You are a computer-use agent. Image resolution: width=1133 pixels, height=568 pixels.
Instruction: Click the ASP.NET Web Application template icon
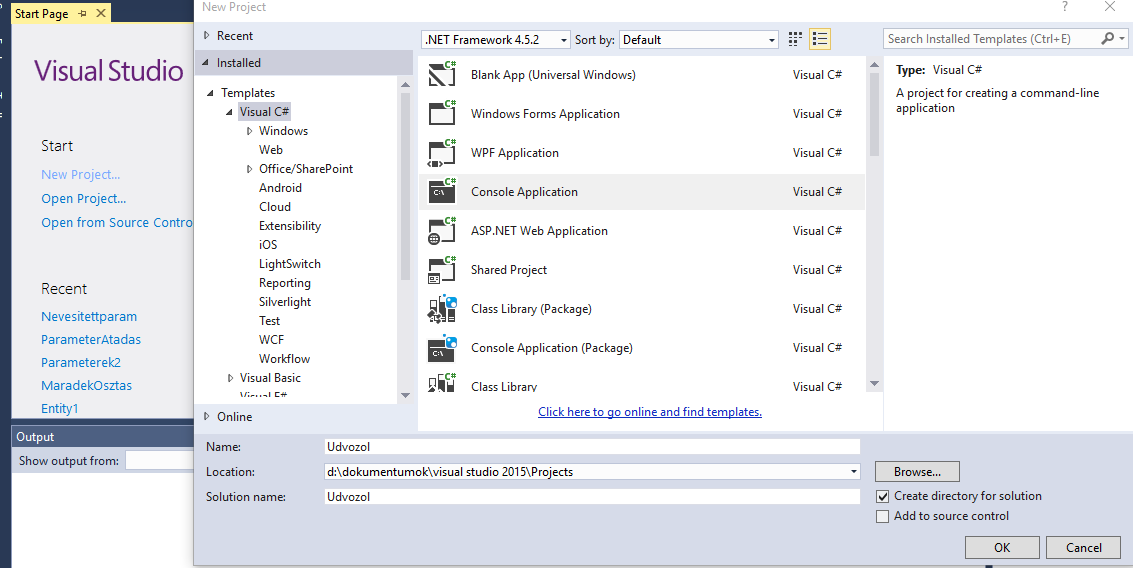point(441,231)
